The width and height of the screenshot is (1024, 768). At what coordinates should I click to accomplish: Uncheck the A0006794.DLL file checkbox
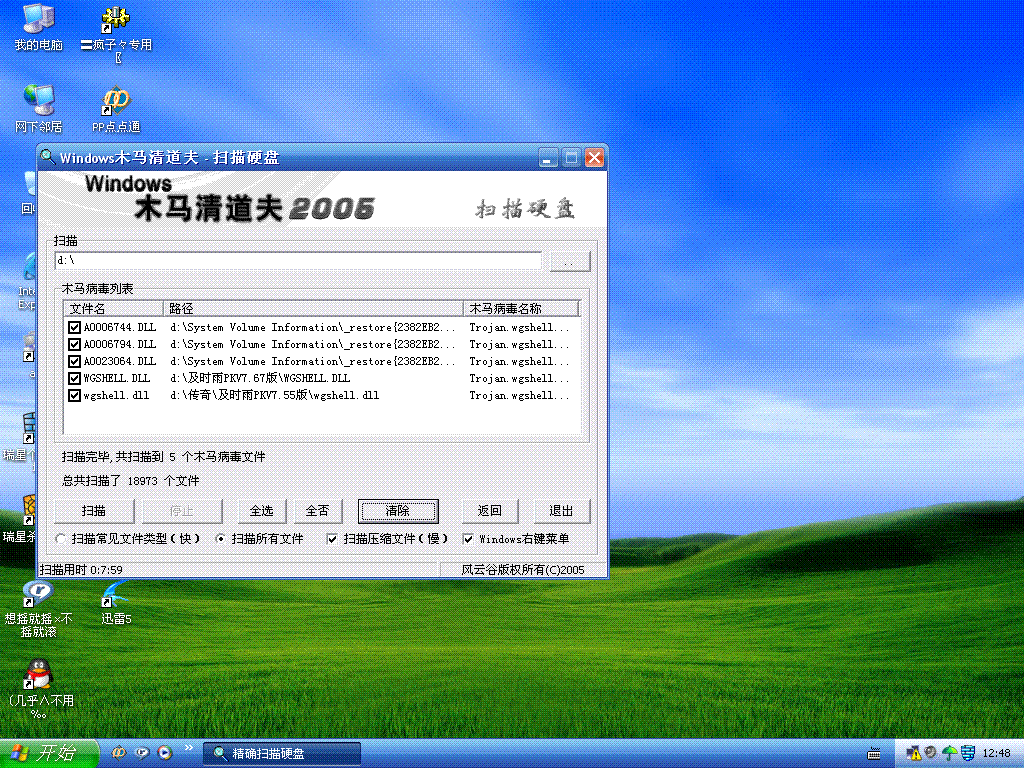[74, 344]
